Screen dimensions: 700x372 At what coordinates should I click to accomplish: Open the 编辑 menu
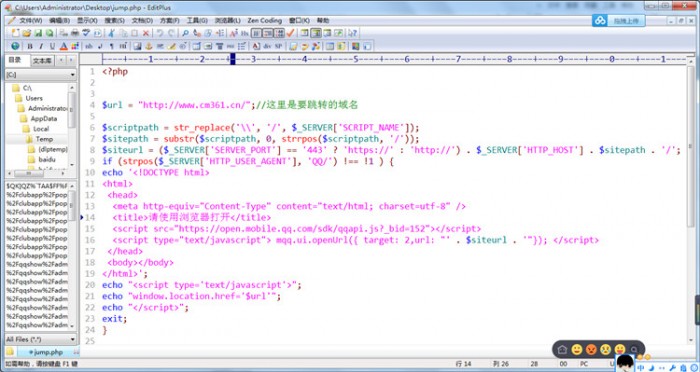59,21
